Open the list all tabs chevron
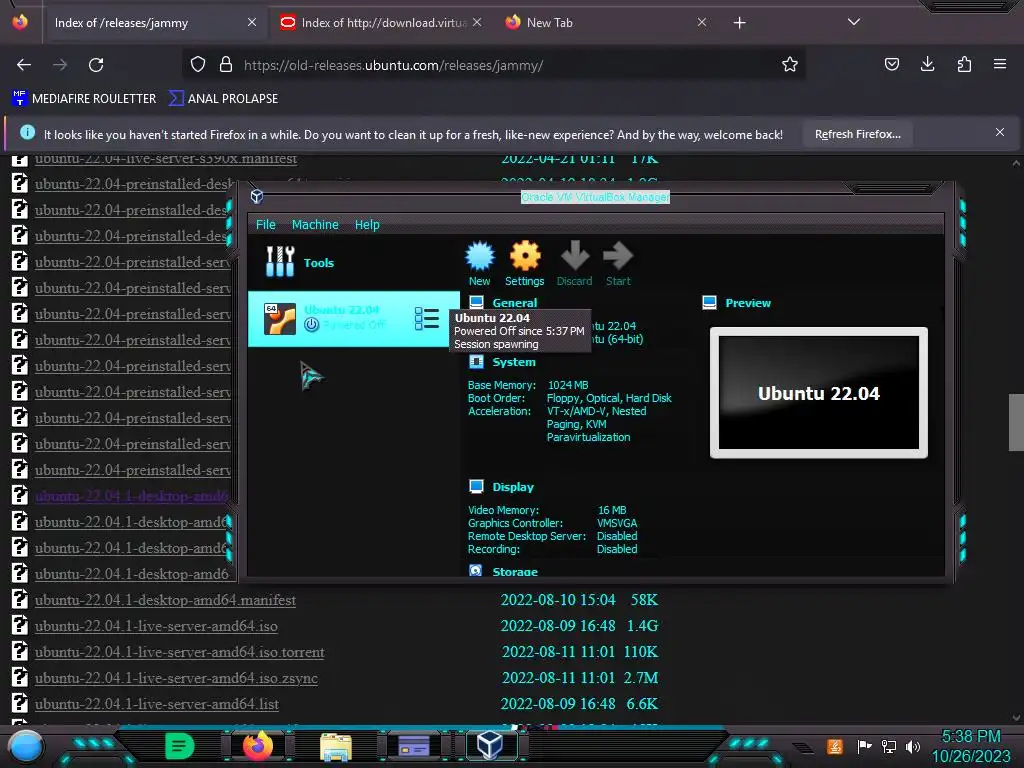The image size is (1024, 768). point(854,22)
